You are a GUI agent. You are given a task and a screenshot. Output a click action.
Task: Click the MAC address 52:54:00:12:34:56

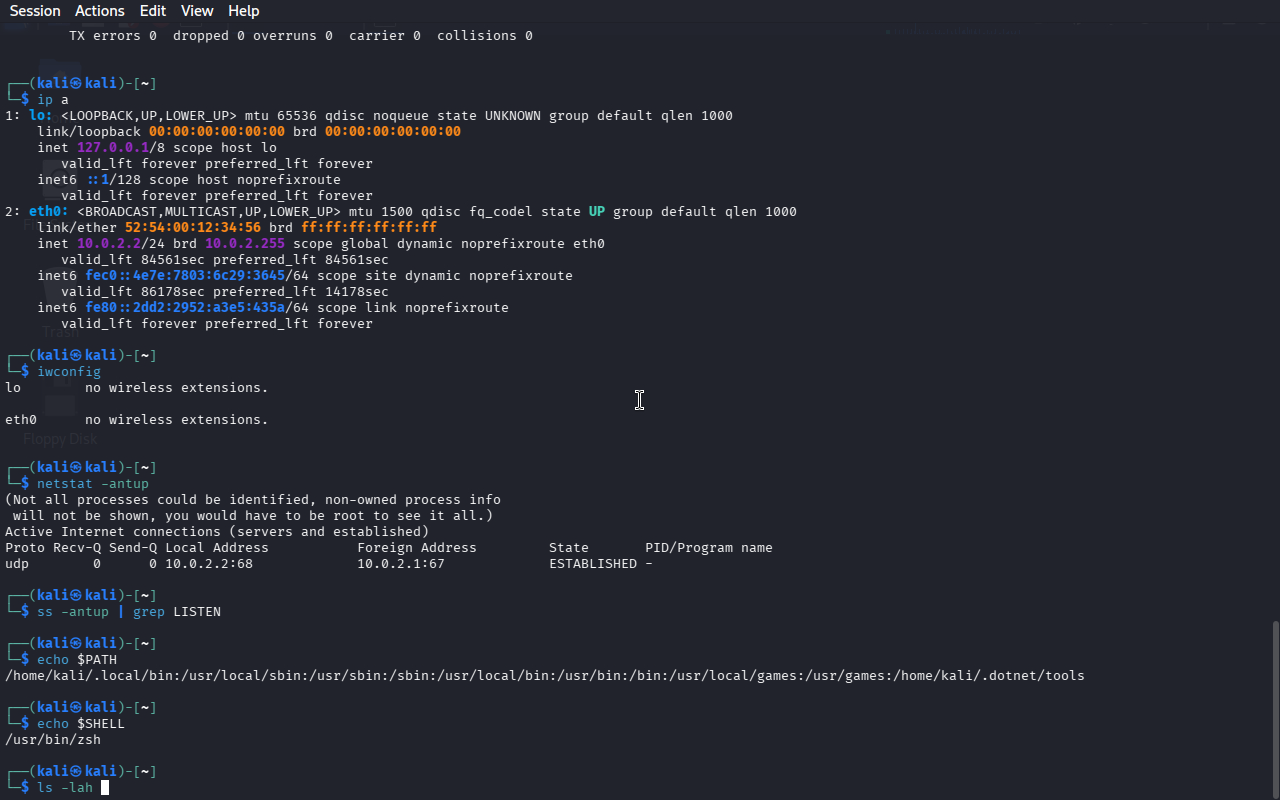point(193,228)
